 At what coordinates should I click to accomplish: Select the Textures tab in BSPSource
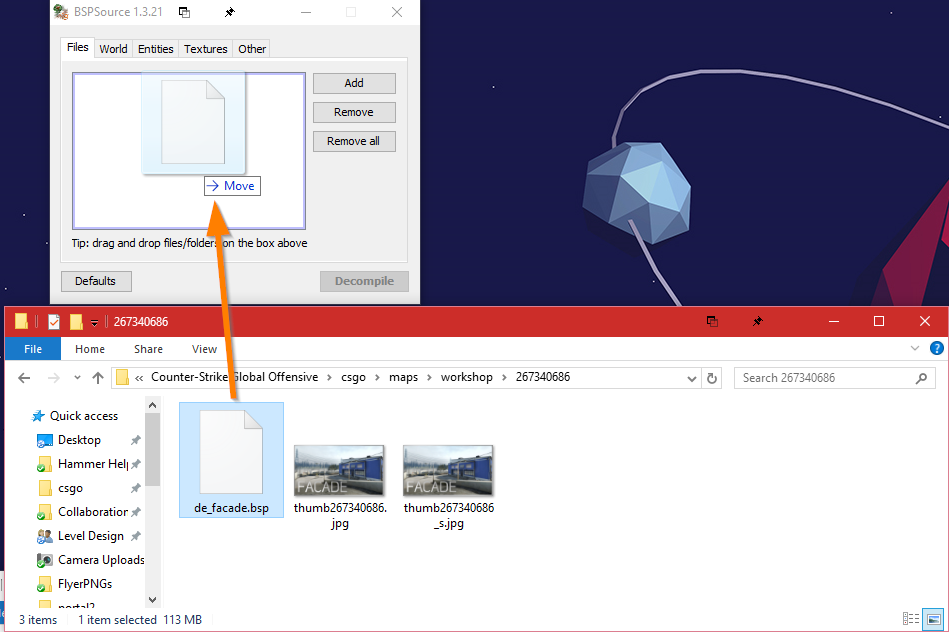click(x=206, y=48)
